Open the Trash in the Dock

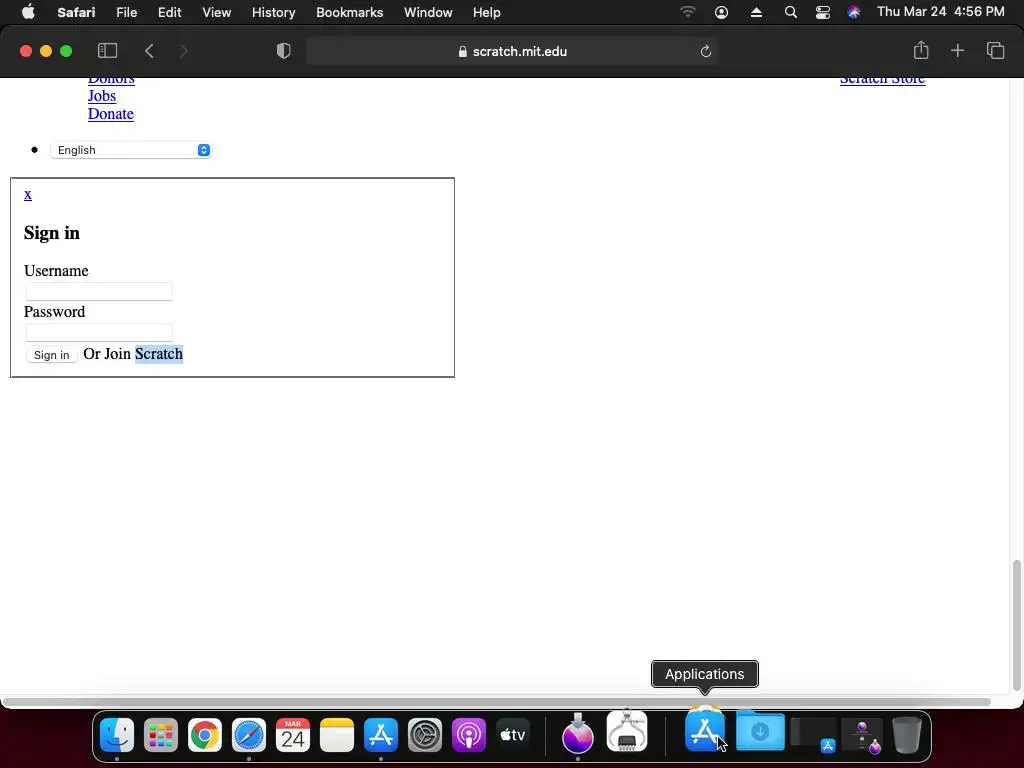906,735
